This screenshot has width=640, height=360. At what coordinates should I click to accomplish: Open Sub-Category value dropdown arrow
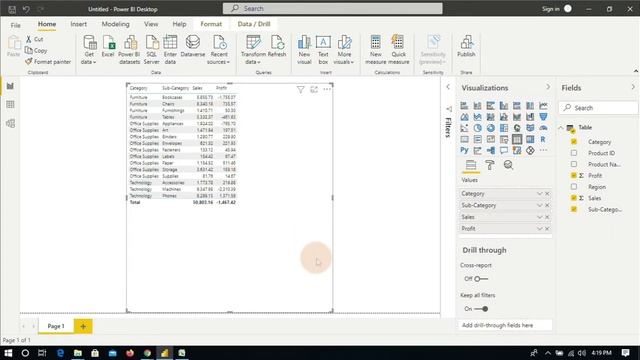(x=540, y=205)
